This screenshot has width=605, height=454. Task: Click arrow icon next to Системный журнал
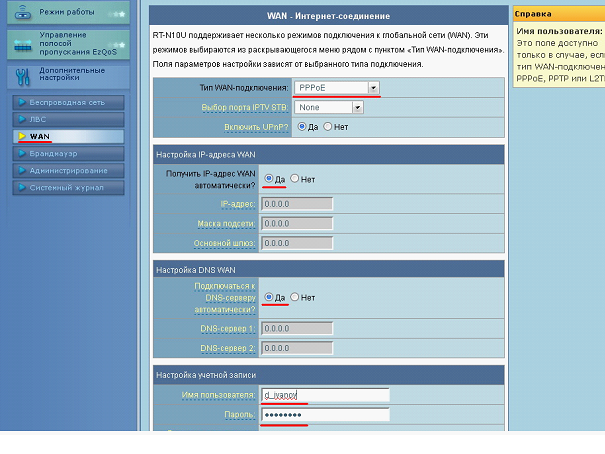coord(22,187)
